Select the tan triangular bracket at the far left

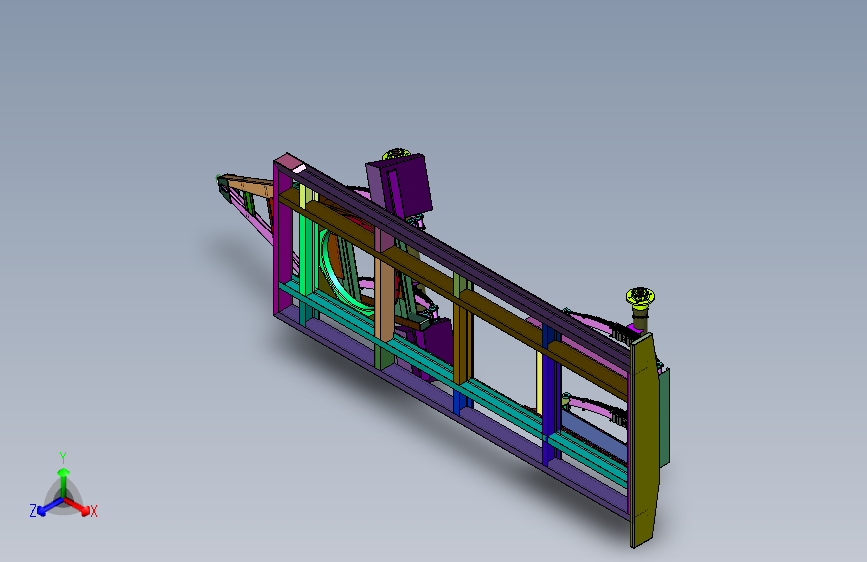pos(247,189)
